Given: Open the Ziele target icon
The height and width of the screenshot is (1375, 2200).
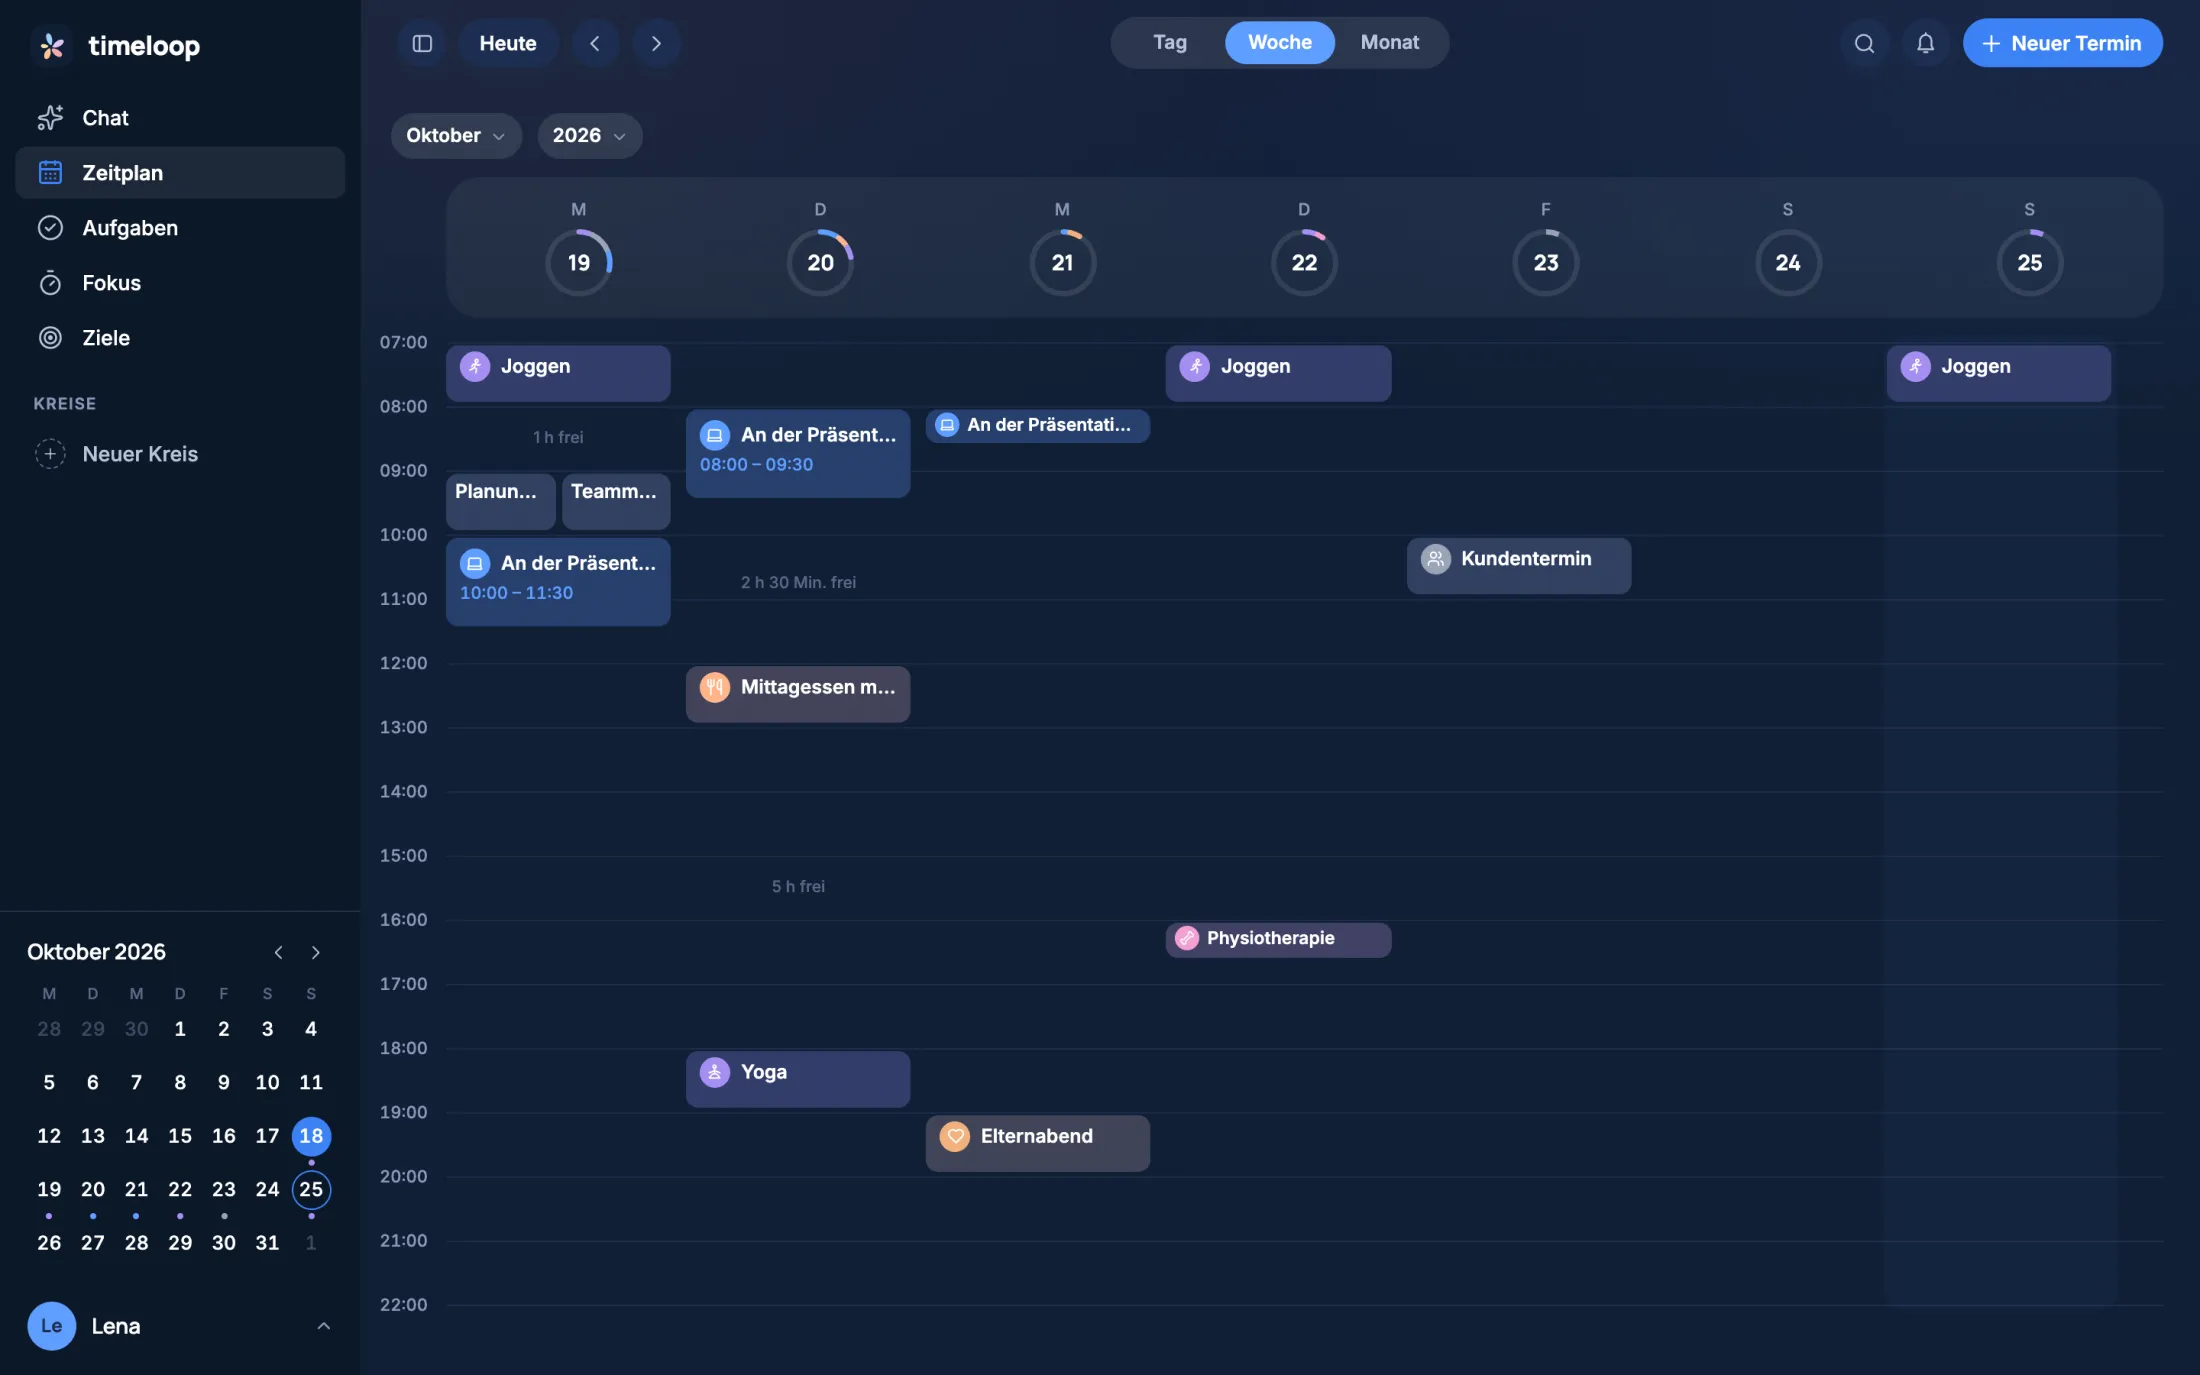Looking at the screenshot, I should pos(50,338).
